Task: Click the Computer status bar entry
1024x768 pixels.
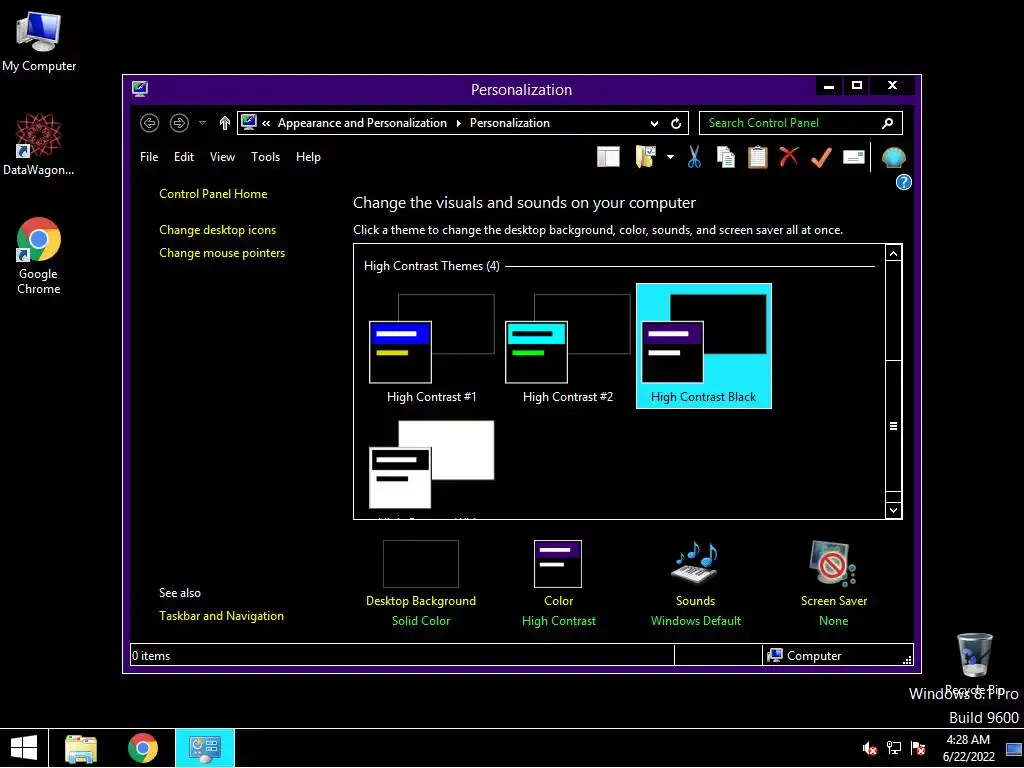Action: pos(805,656)
